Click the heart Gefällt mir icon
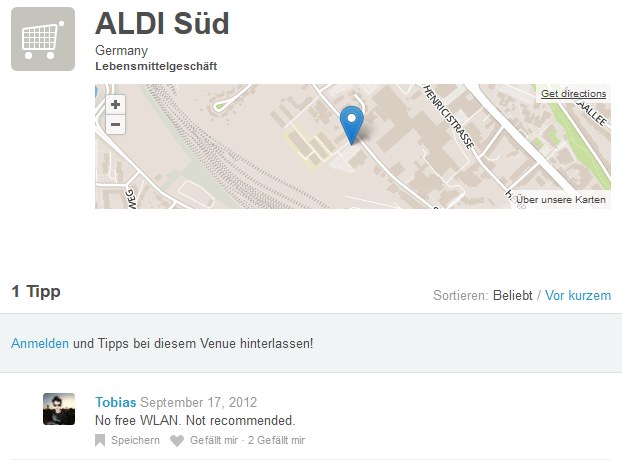 point(177,440)
